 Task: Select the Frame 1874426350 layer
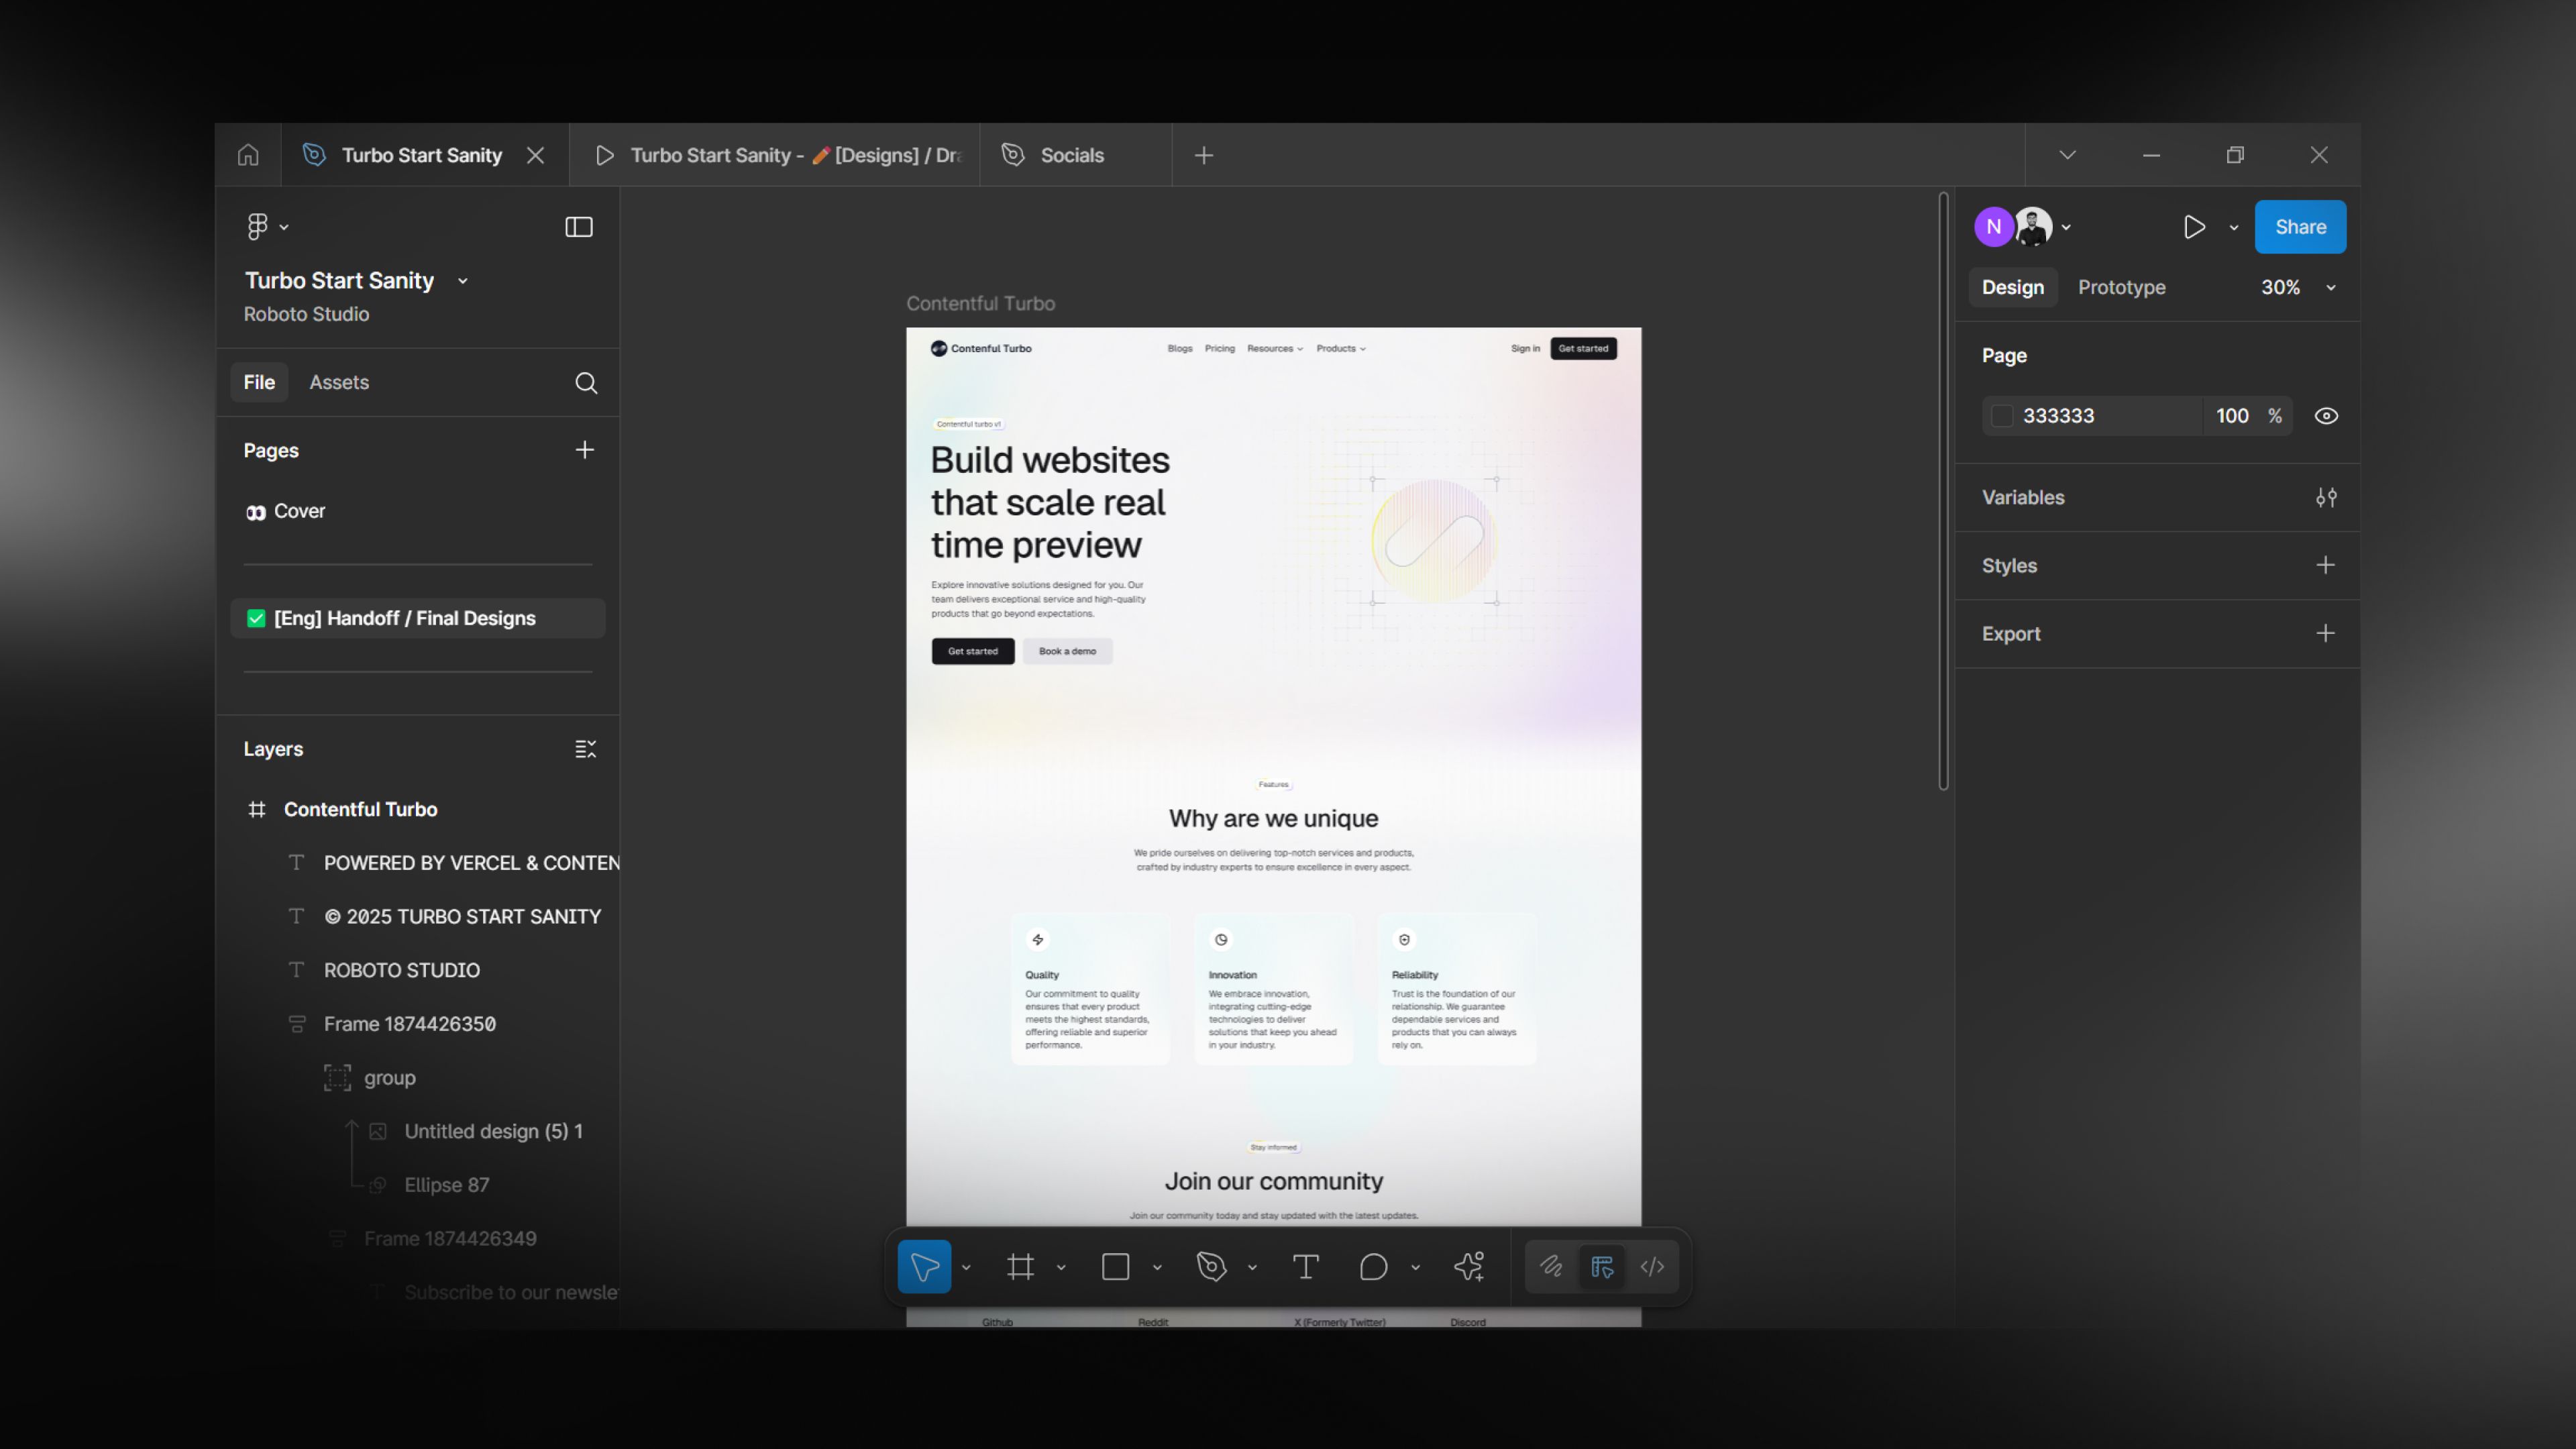click(409, 1024)
